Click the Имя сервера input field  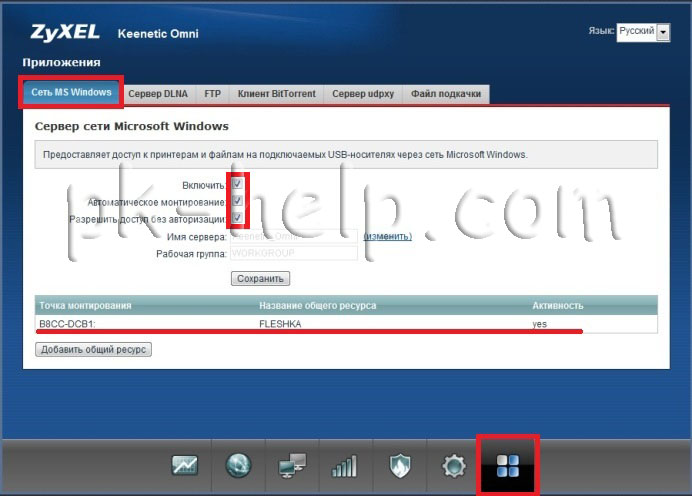pyautogui.click(x=294, y=237)
